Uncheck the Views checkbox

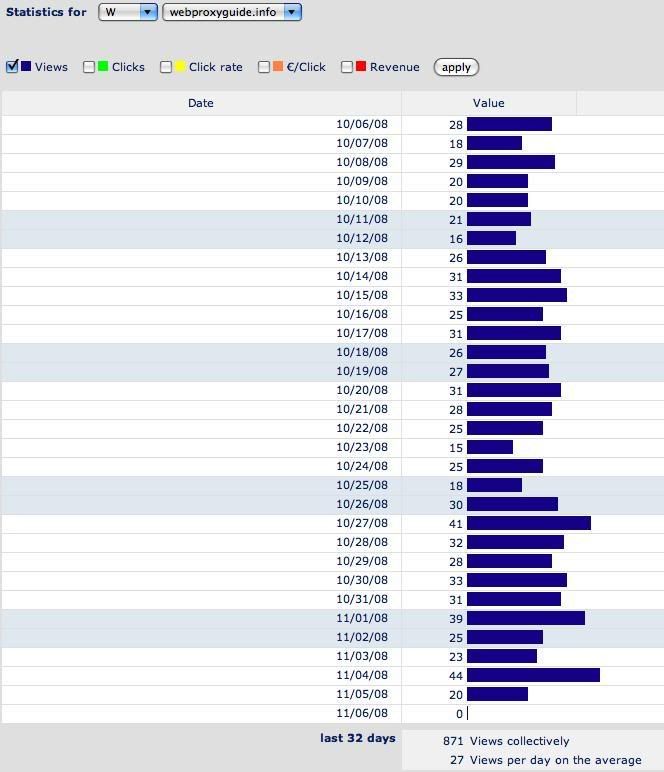pos(12,67)
